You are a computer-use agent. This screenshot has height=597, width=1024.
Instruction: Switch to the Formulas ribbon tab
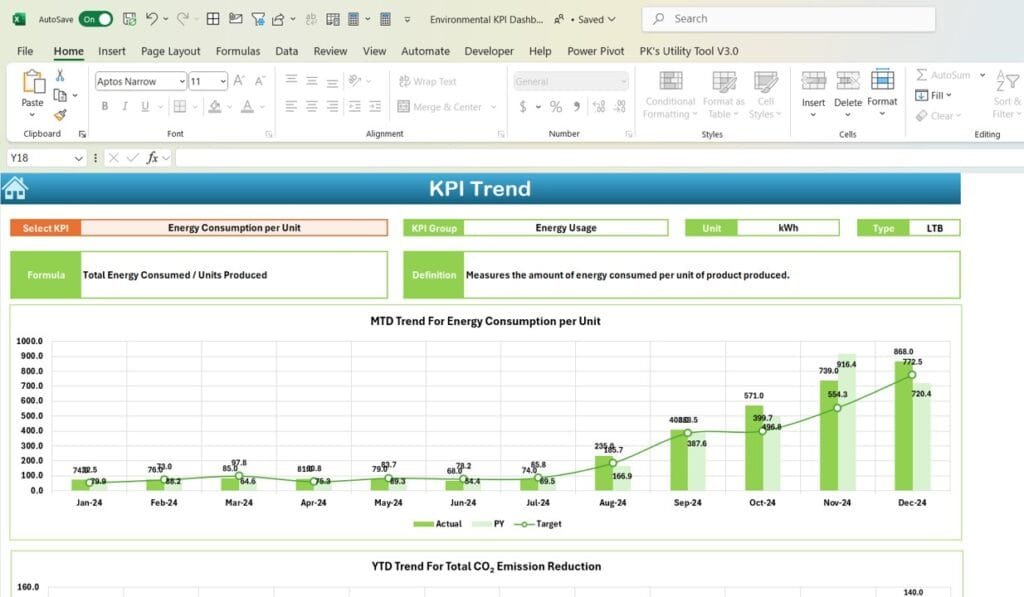click(x=238, y=50)
